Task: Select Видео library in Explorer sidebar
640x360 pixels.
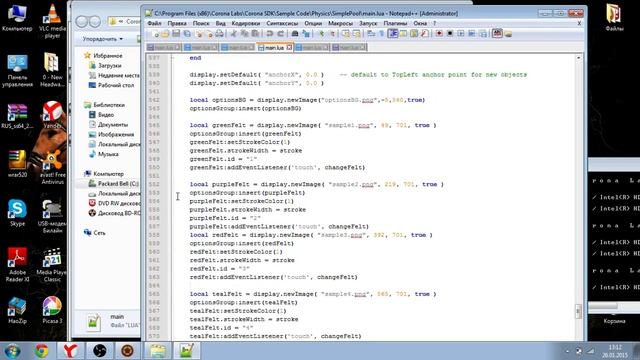Action: pyautogui.click(x=102, y=115)
